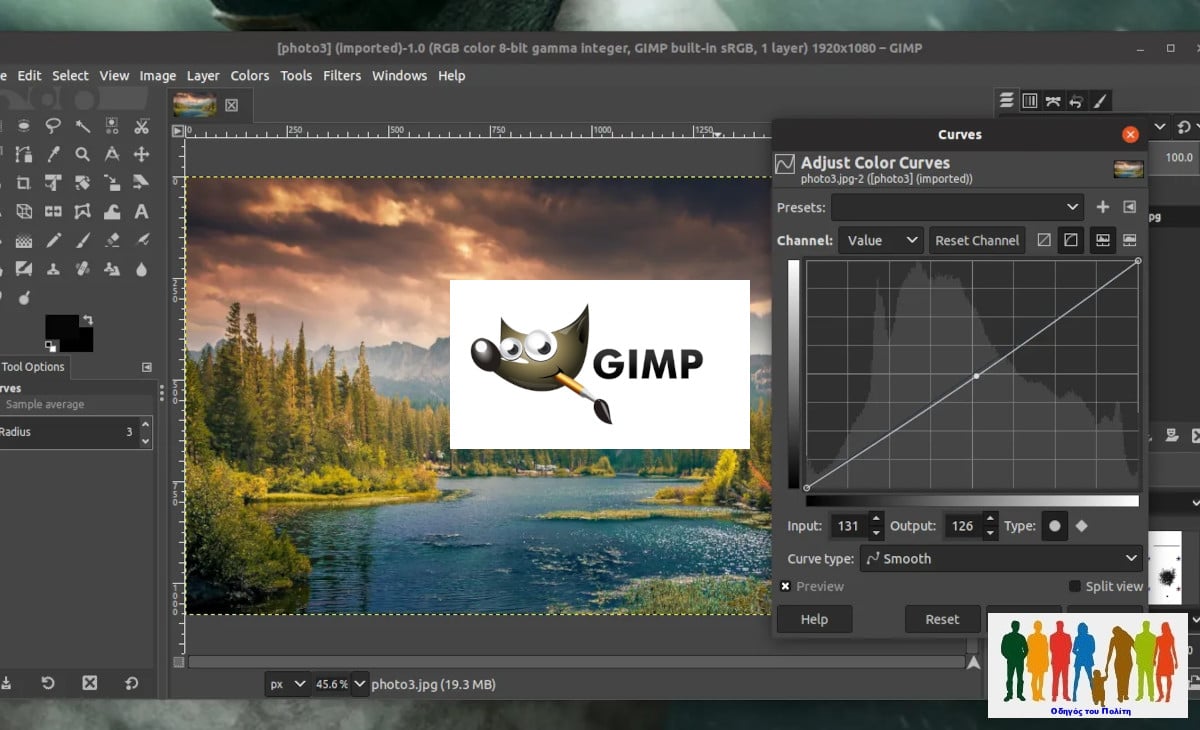Close the photo3 image tab
This screenshot has height=730, width=1200.
pos(232,105)
